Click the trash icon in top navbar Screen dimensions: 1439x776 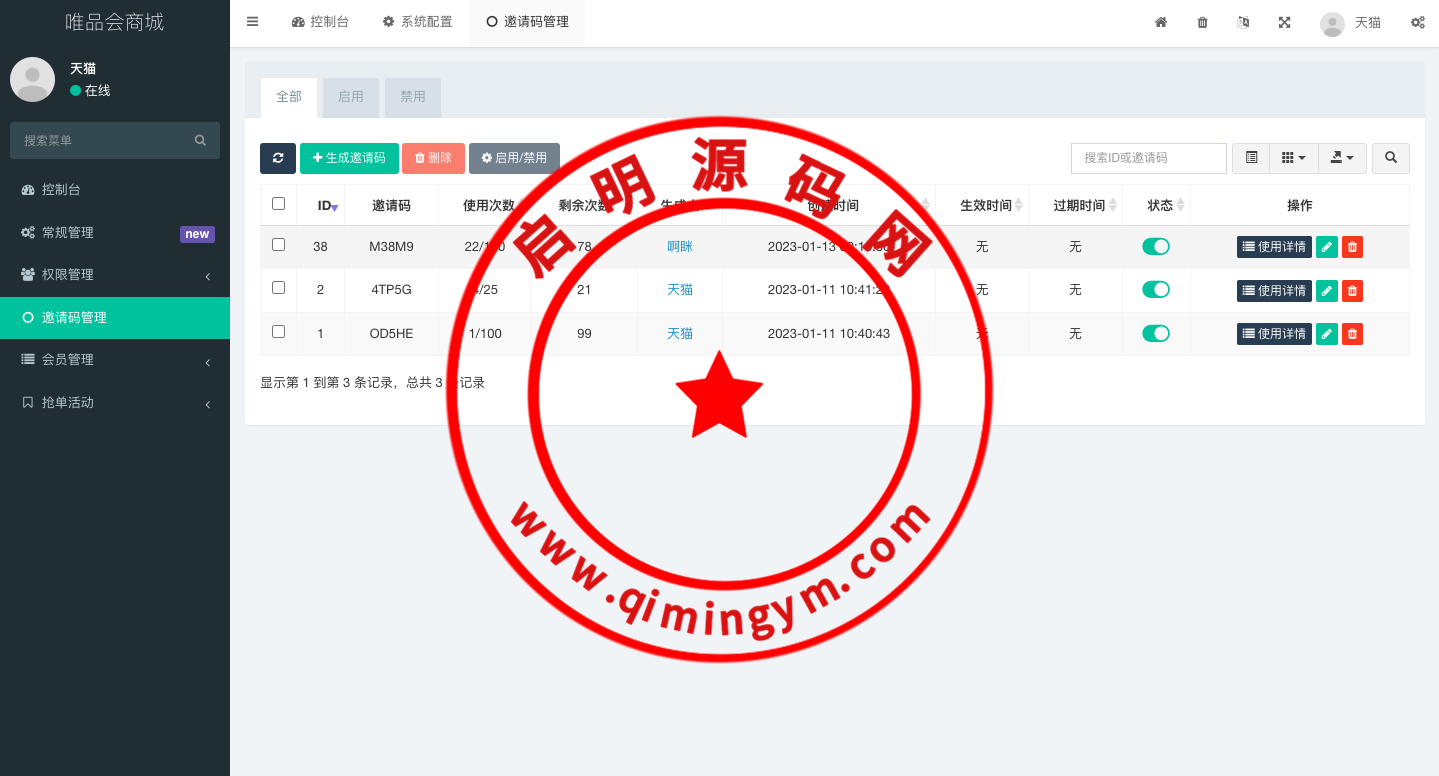click(x=1202, y=22)
